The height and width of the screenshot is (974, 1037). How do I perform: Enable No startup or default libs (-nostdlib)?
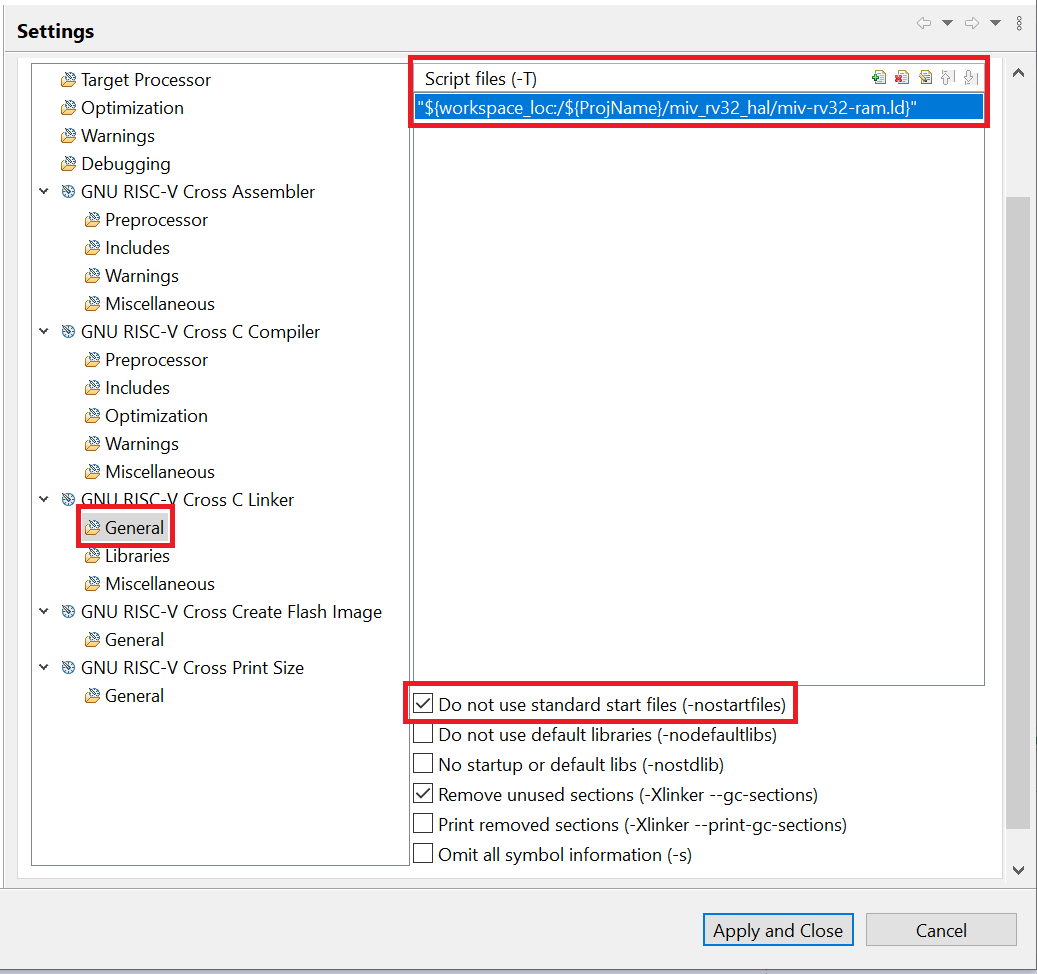coord(423,764)
